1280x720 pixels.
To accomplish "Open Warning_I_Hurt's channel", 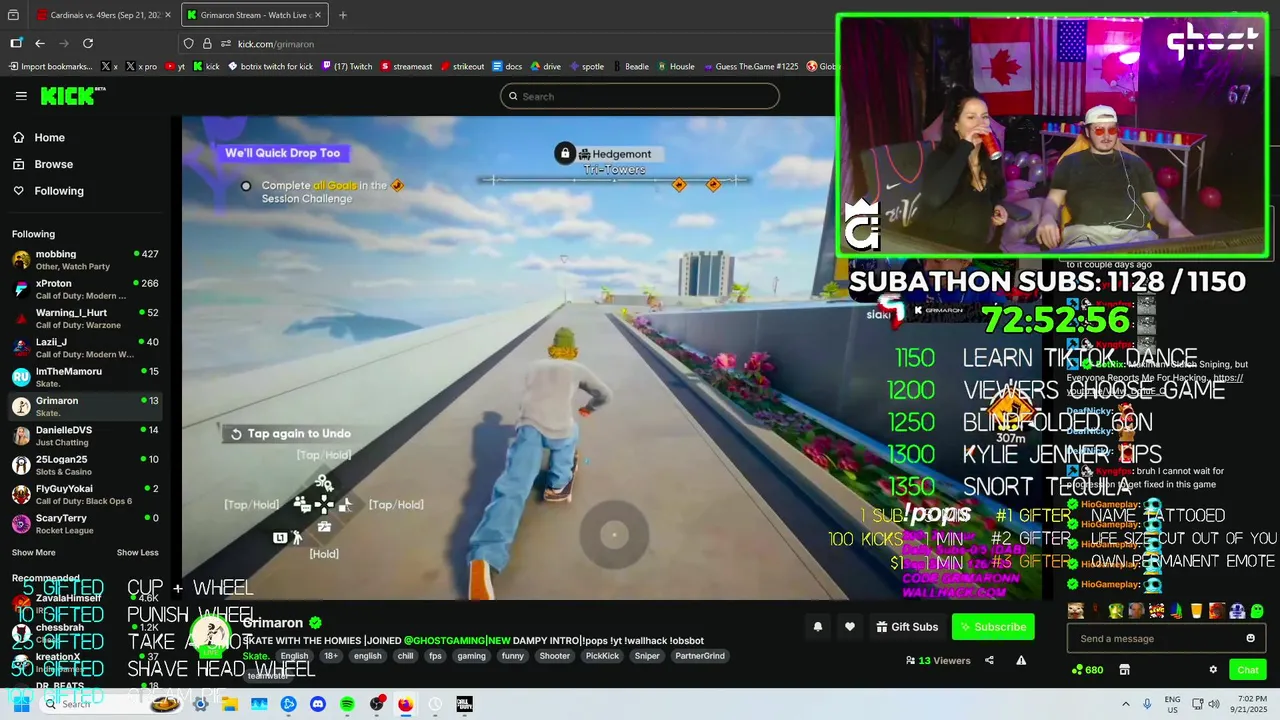I will (x=86, y=318).
